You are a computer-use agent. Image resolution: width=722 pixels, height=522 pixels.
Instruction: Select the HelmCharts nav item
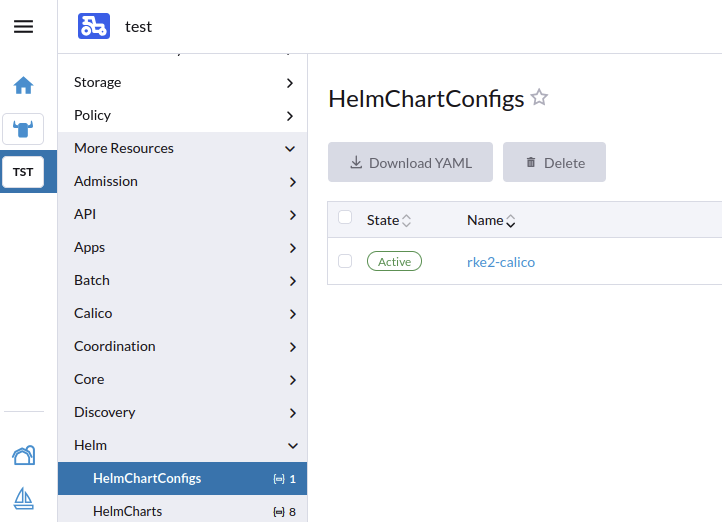[182, 511]
